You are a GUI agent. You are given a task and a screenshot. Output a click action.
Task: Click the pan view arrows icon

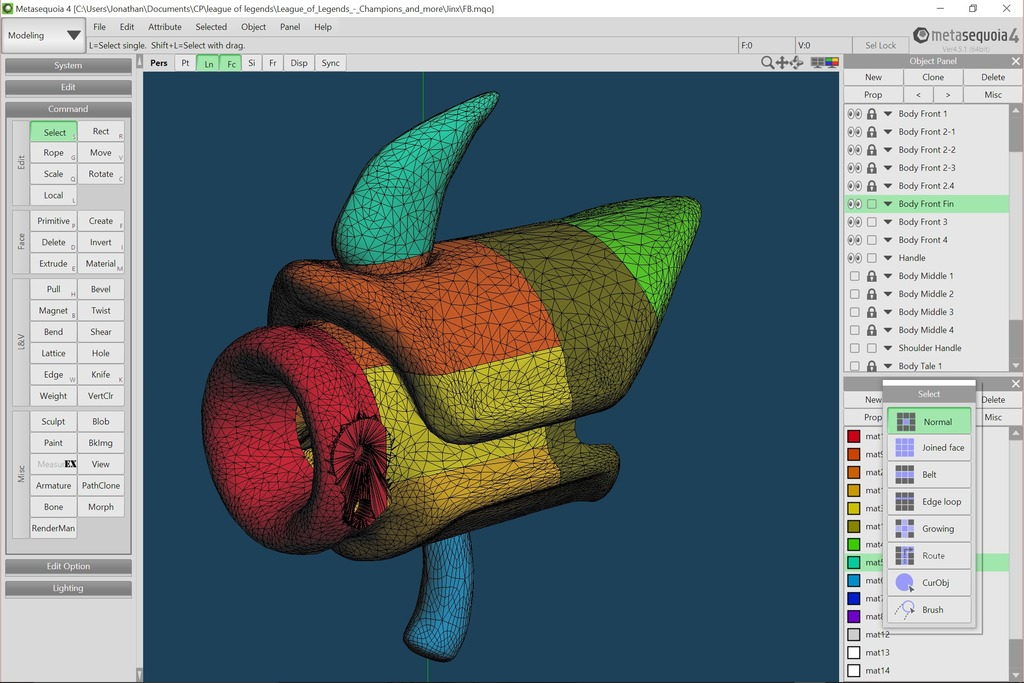(x=782, y=63)
